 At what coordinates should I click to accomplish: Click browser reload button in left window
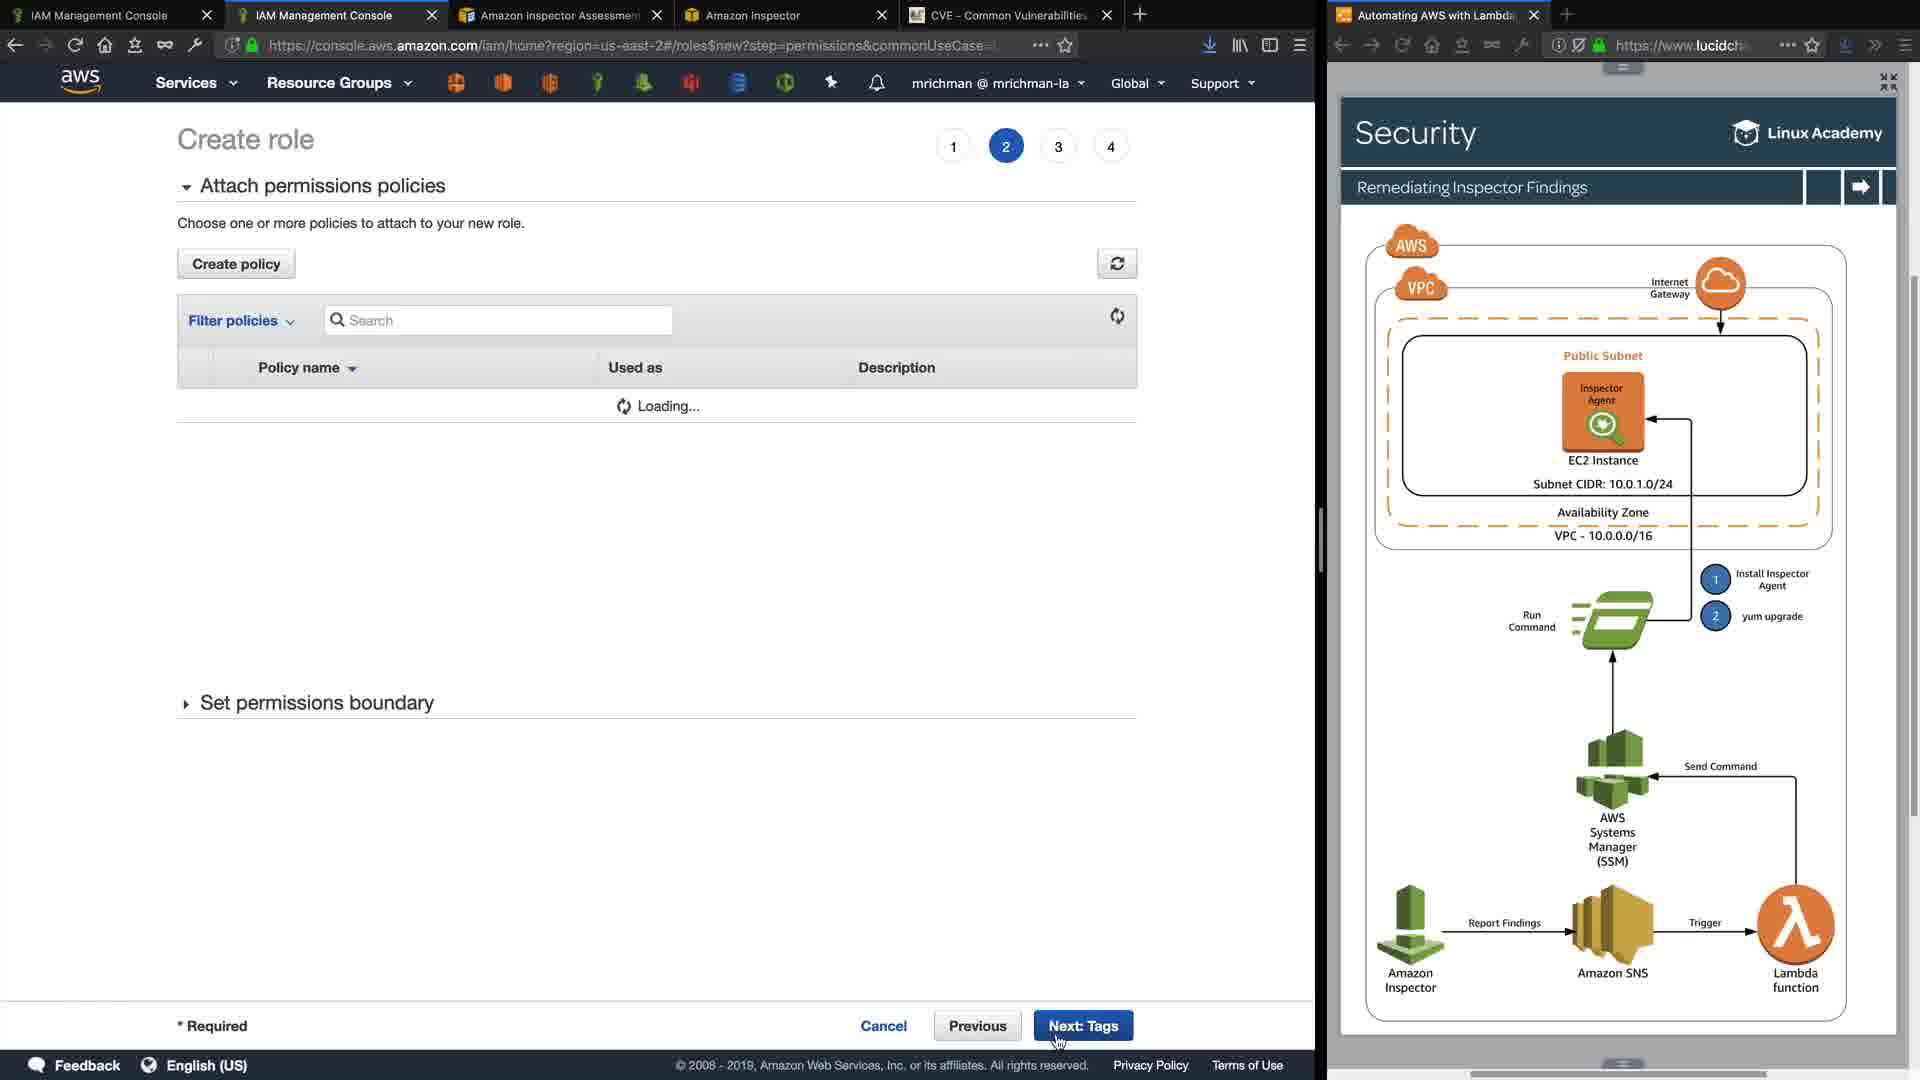(75, 45)
